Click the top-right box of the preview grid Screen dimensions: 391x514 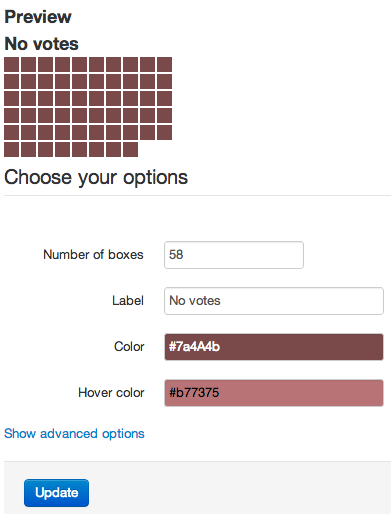(164, 64)
